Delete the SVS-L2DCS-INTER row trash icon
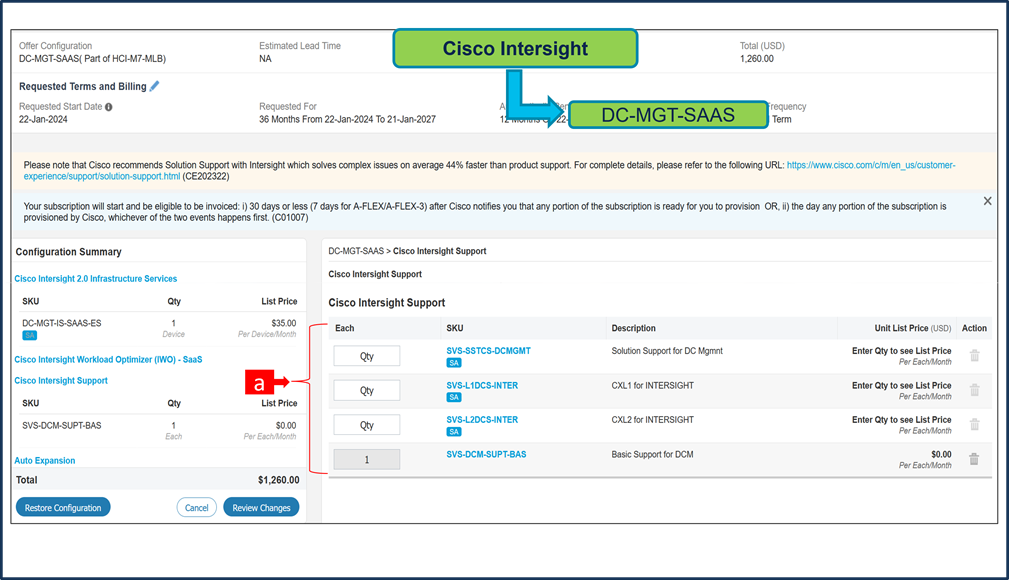1009x580 pixels. coord(974,424)
